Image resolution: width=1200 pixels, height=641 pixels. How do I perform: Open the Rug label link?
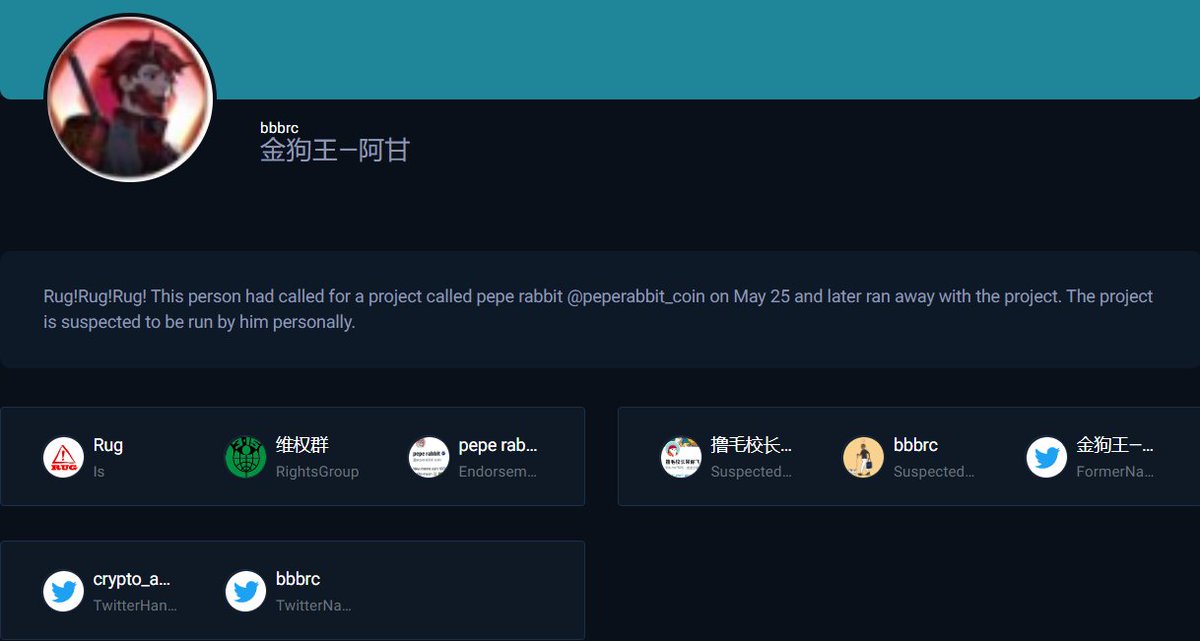click(108, 445)
